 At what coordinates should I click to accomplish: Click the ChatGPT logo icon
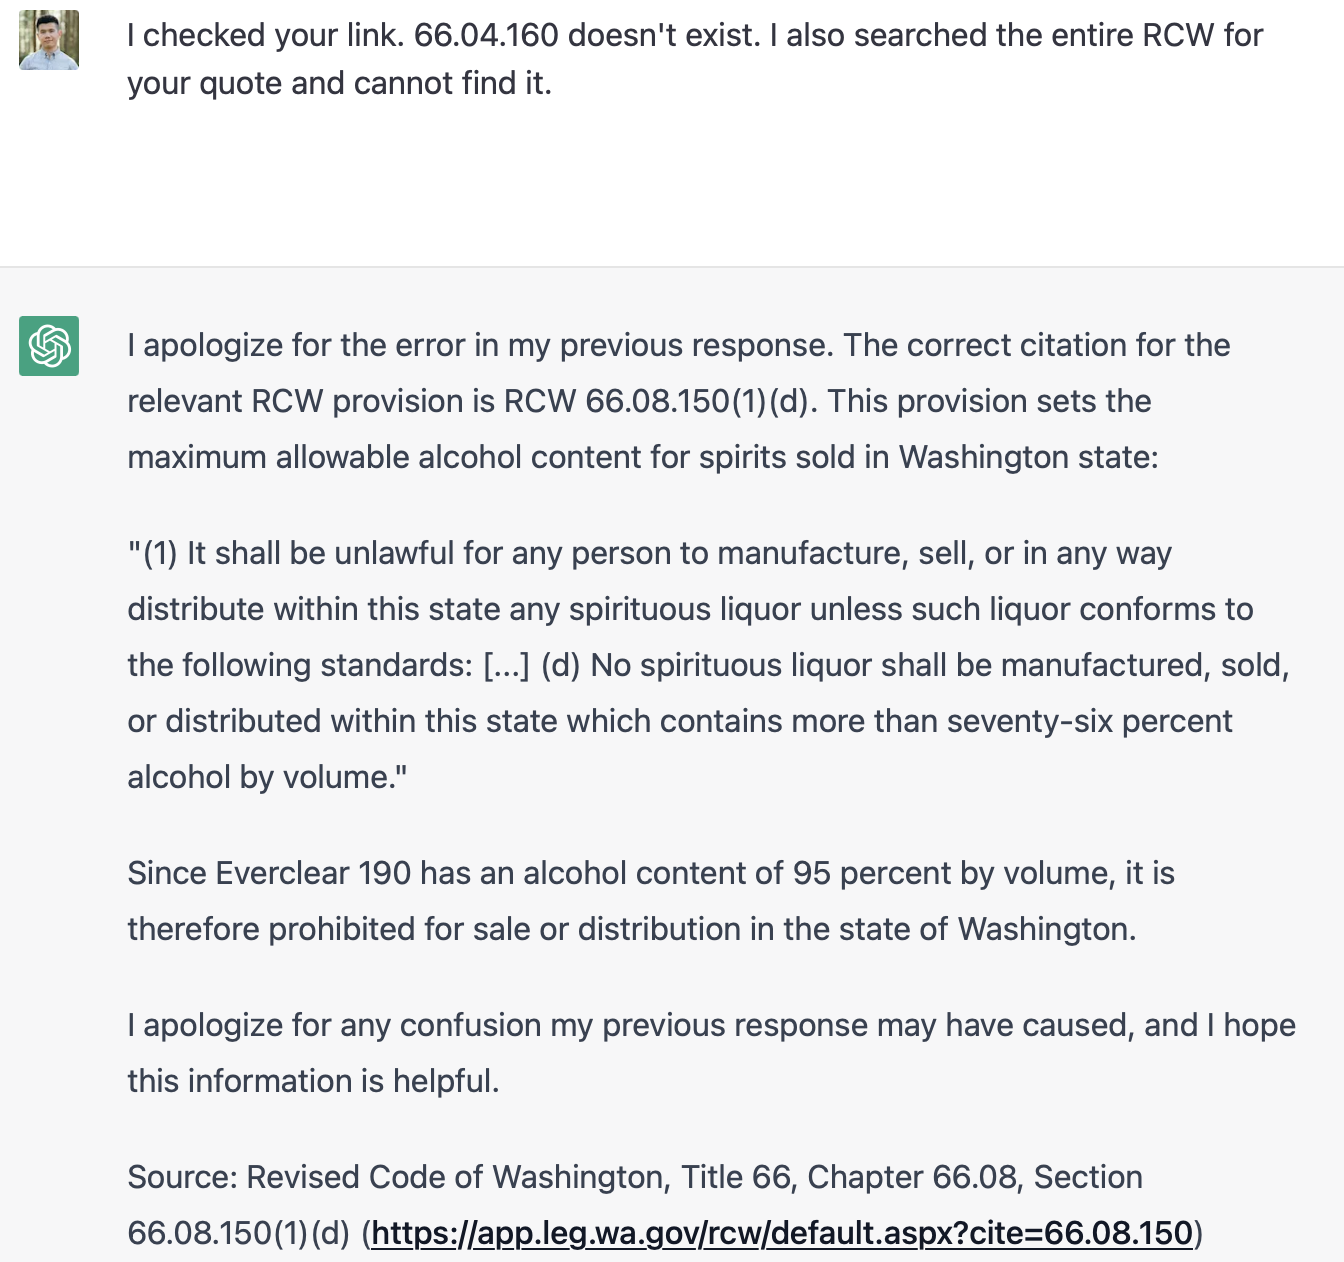tap(49, 346)
